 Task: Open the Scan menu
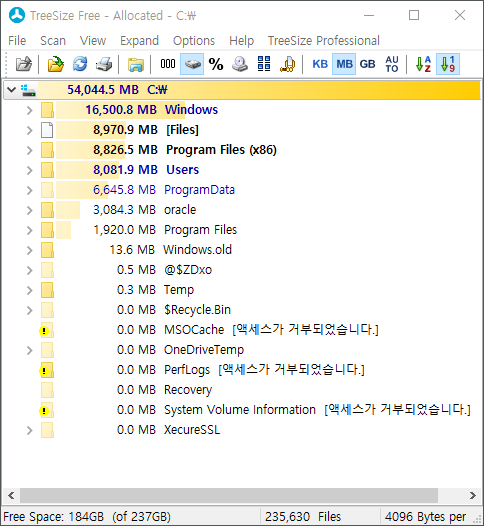pos(53,41)
